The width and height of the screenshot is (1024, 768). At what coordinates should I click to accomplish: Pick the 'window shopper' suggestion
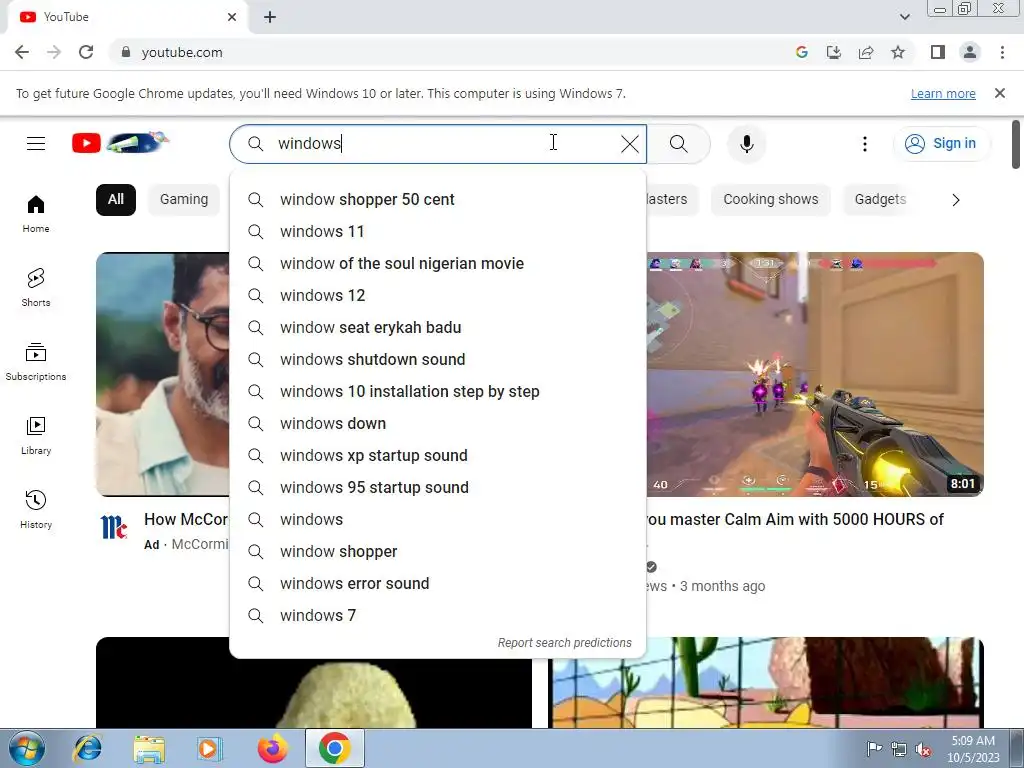pyautogui.click(x=438, y=551)
